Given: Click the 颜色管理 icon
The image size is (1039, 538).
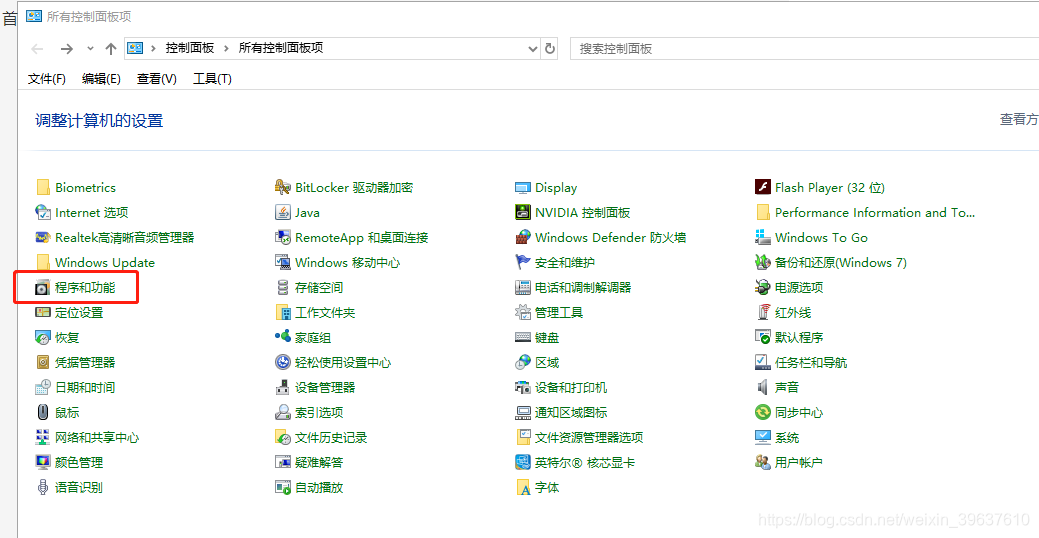Looking at the screenshot, I should pos(43,462).
